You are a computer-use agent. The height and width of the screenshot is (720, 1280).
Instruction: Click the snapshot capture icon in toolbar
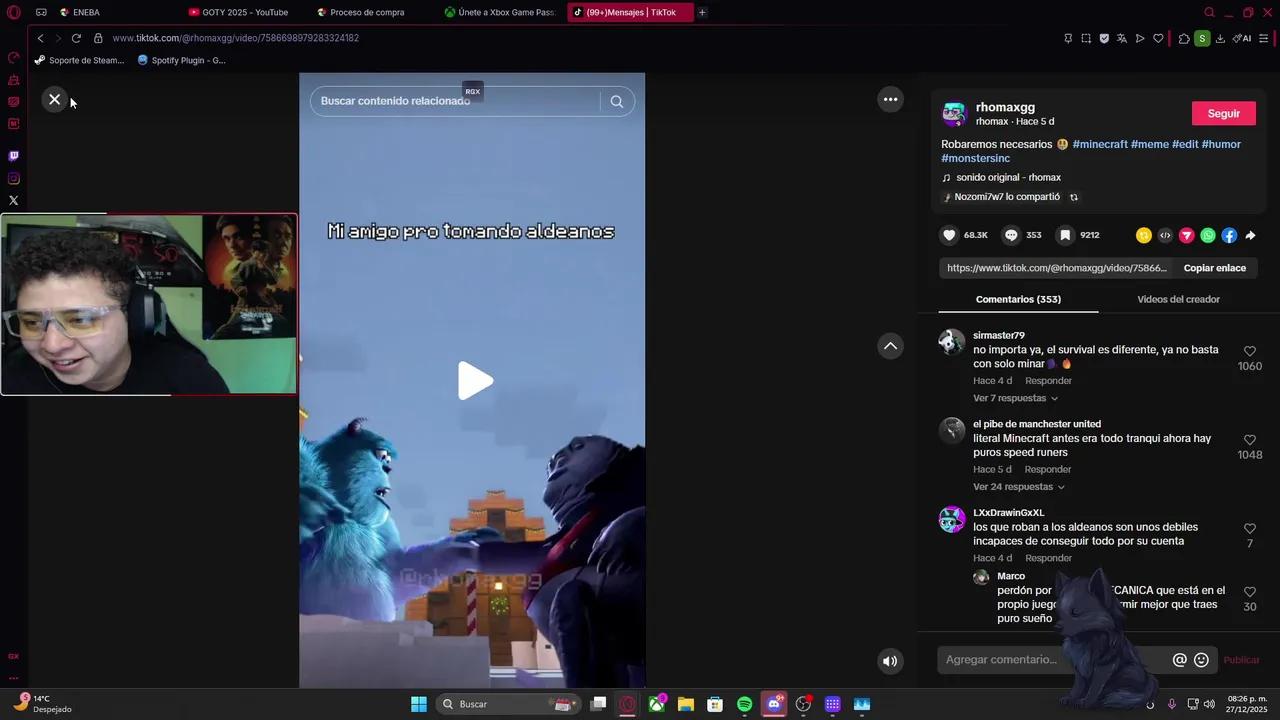(1086, 38)
